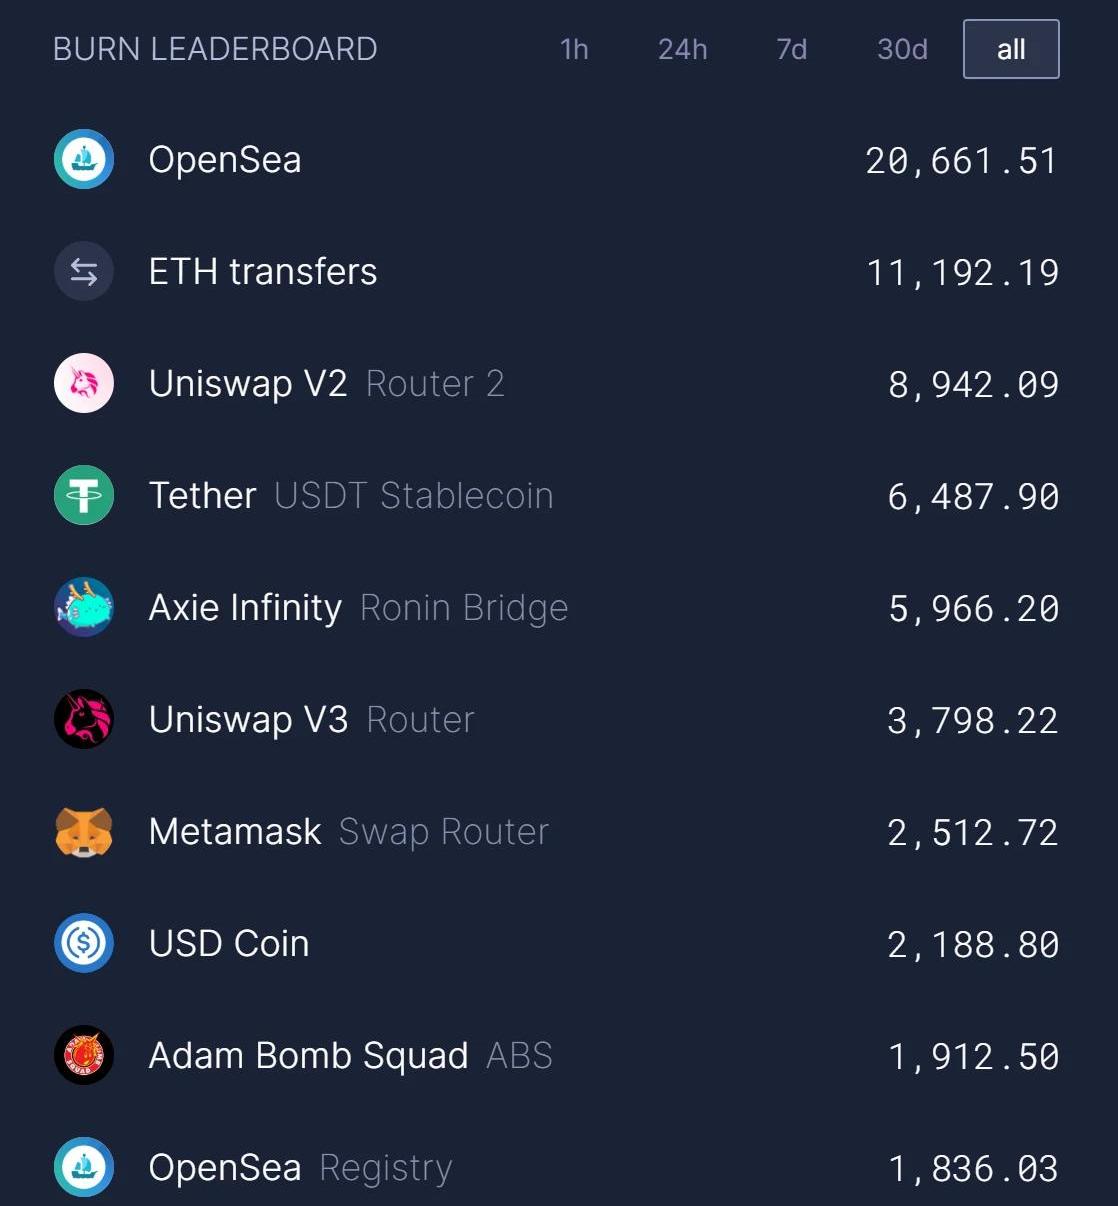The height and width of the screenshot is (1206, 1118).
Task: Click the ETH transfers arrows icon
Action: (84, 272)
